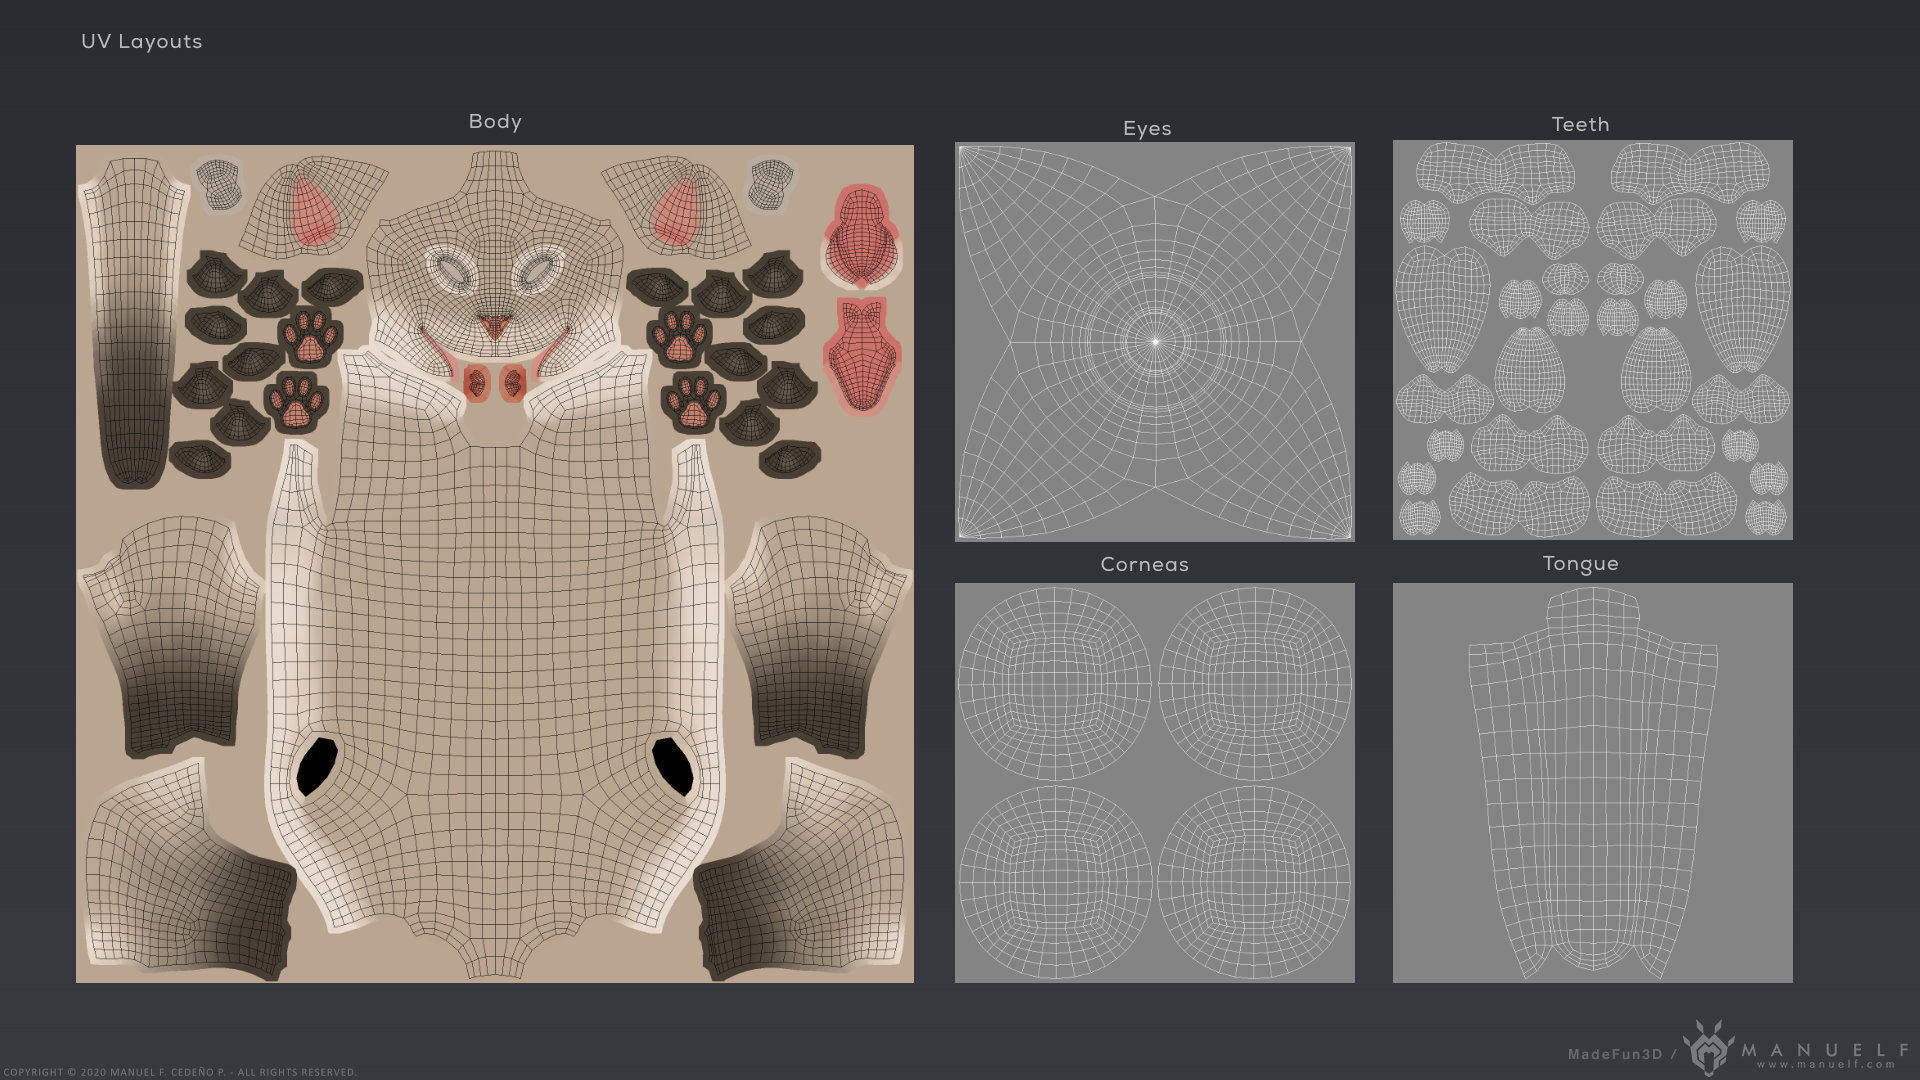
Task: Click the Corneas label heading
Action: [x=1144, y=564]
